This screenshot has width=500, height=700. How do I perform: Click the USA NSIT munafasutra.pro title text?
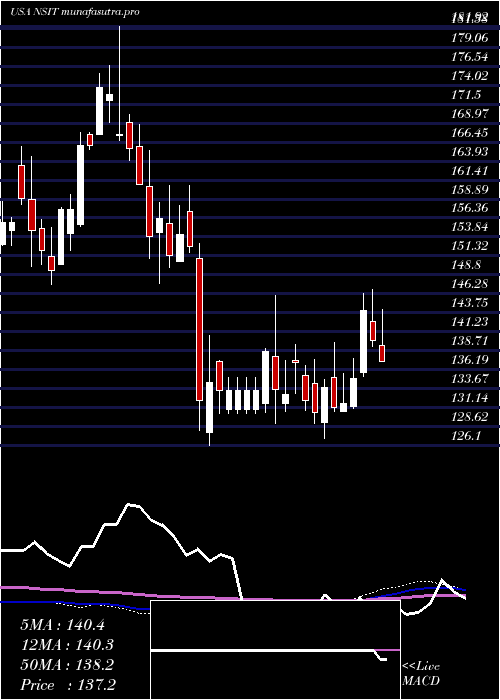(x=75, y=12)
